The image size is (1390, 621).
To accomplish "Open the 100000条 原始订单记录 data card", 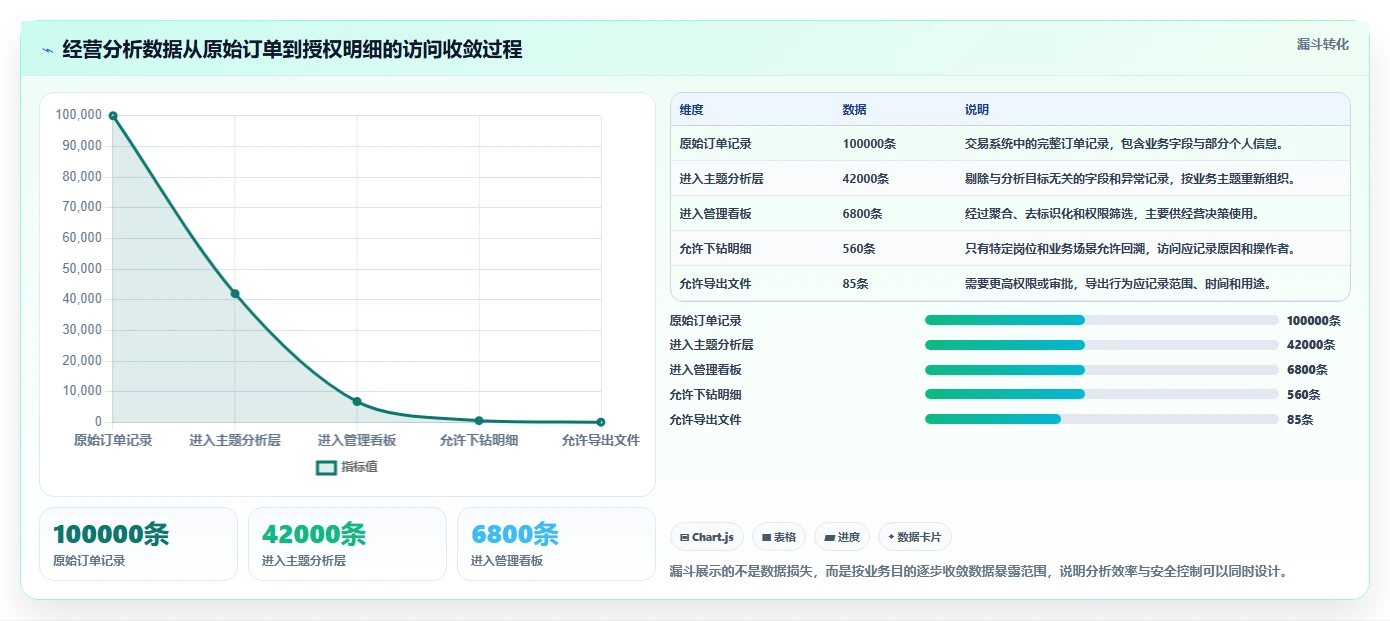I will pos(138,544).
